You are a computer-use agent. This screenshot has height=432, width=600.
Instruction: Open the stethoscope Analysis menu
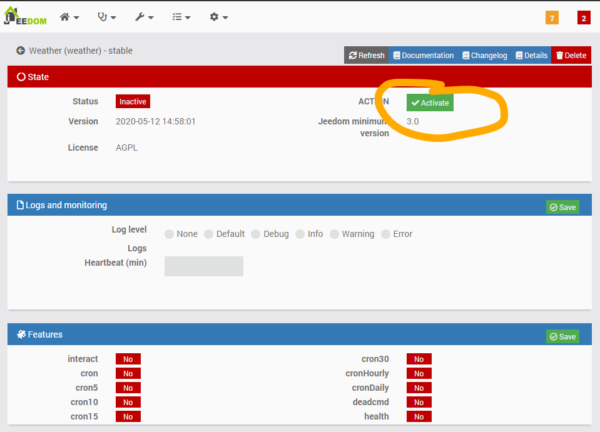coord(106,17)
